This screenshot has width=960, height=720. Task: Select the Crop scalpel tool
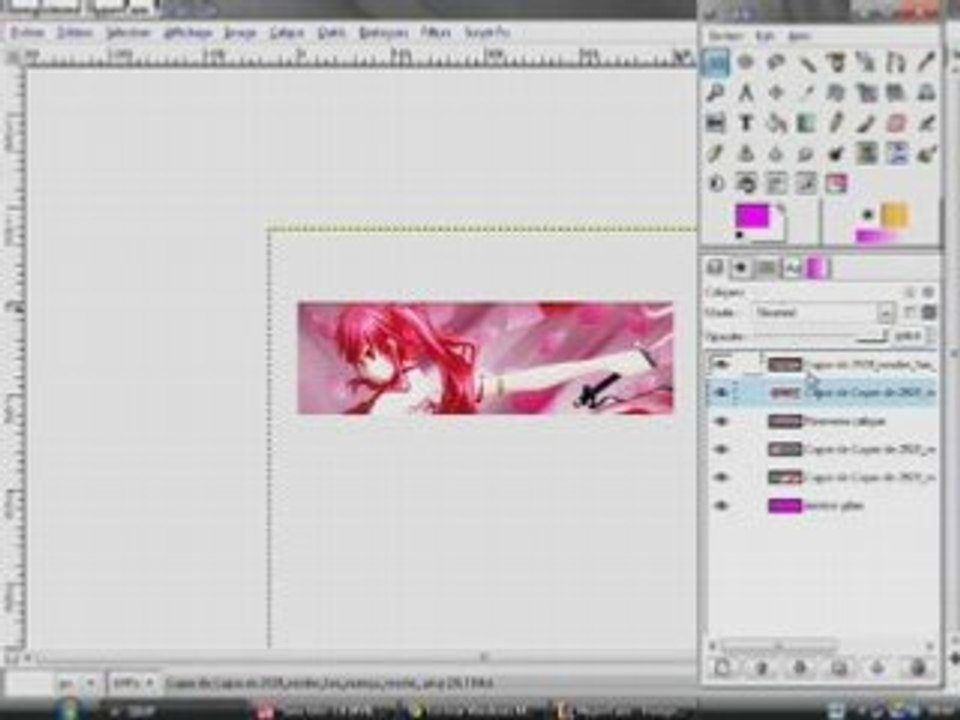pyautogui.click(x=806, y=92)
